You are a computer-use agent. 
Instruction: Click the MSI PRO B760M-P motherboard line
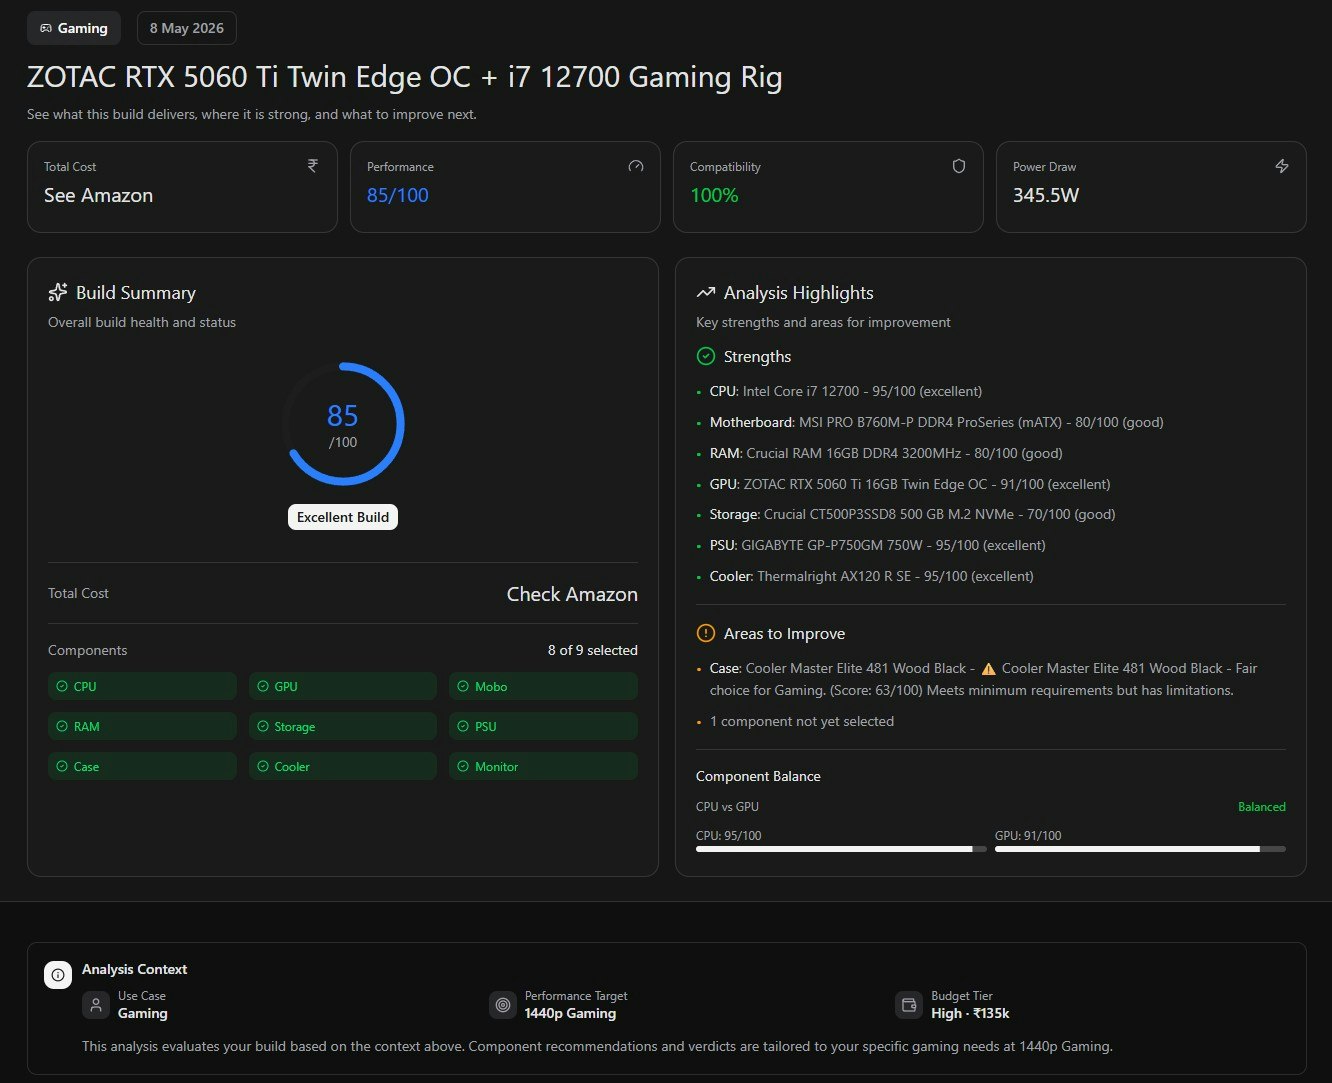pyautogui.click(x=937, y=422)
